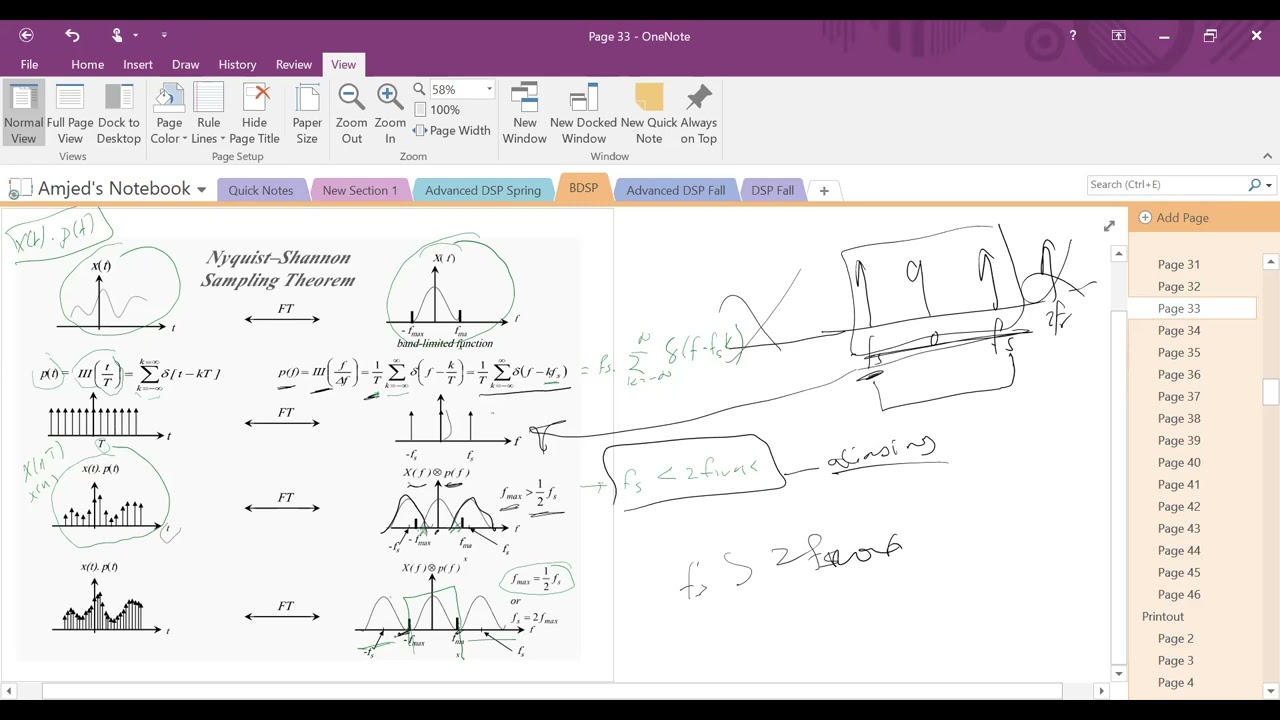
Task: Expand page to full view icon
Action: point(1109,226)
